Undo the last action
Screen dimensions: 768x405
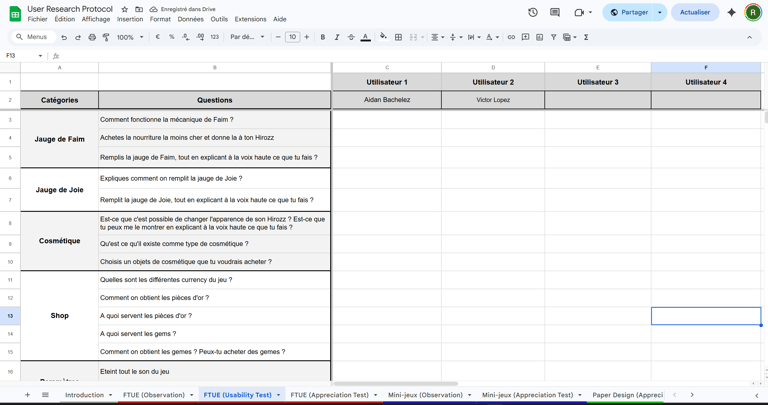click(x=64, y=37)
